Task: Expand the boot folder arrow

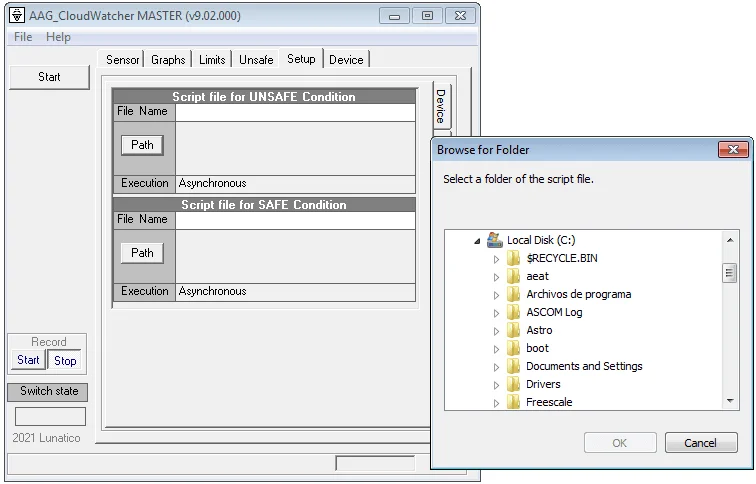Action: 496,349
